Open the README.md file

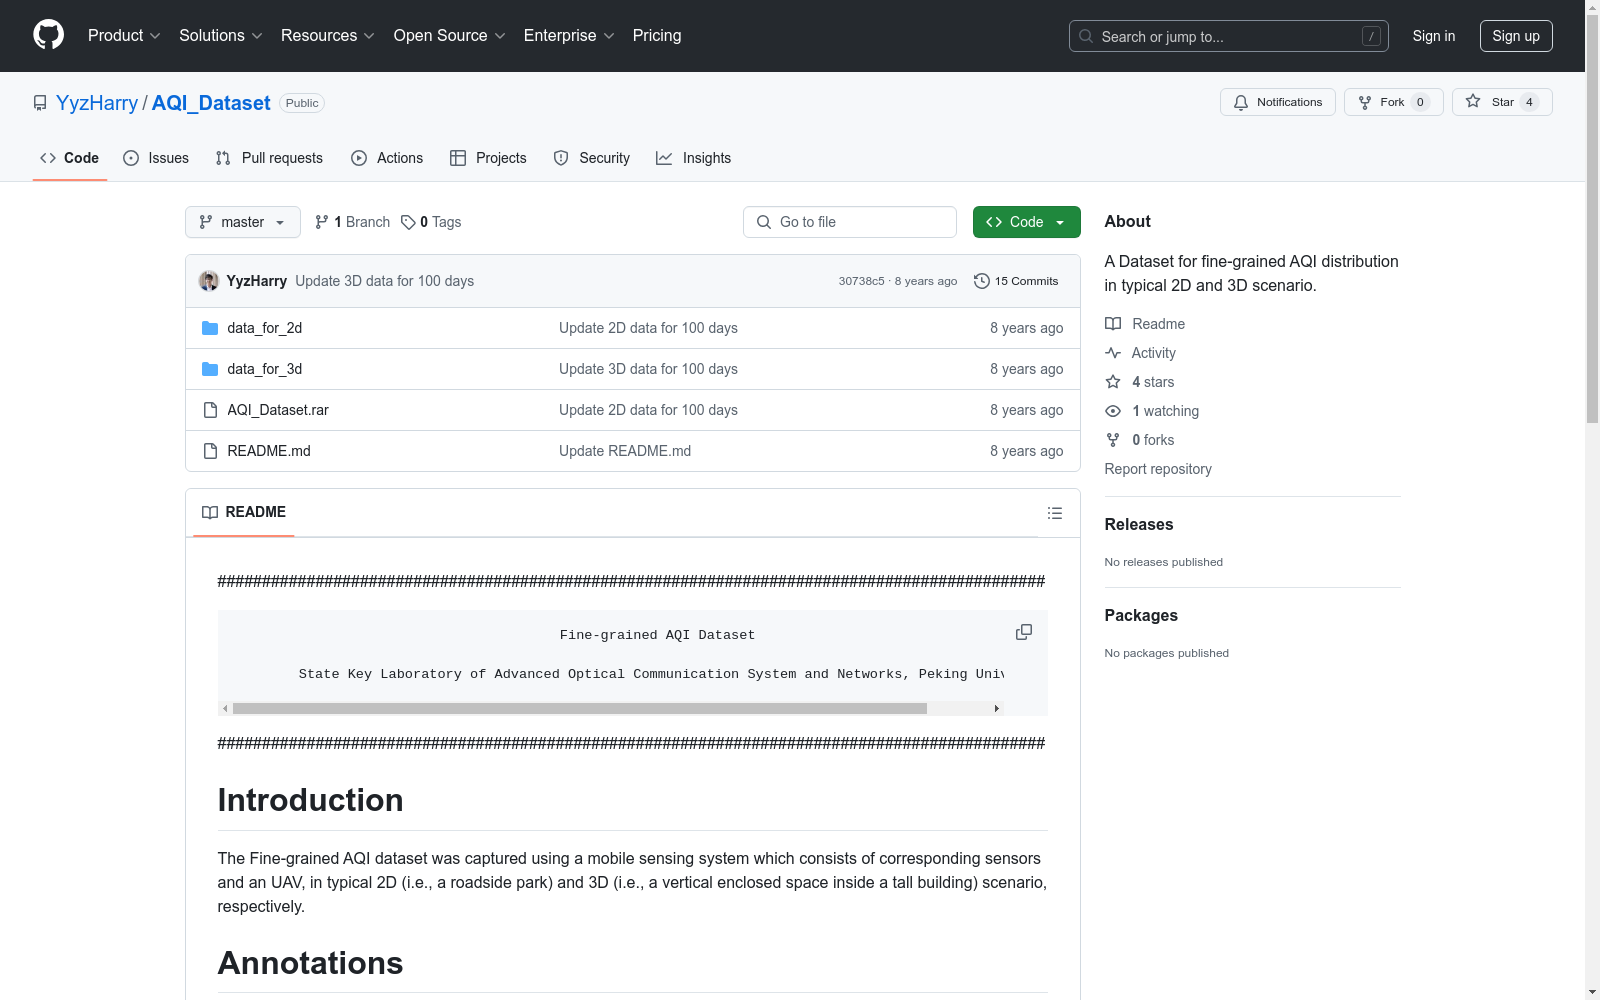(269, 451)
